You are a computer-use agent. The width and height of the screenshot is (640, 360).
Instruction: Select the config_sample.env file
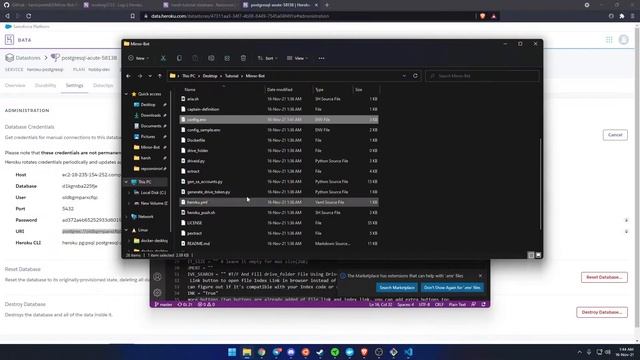point(279,130)
